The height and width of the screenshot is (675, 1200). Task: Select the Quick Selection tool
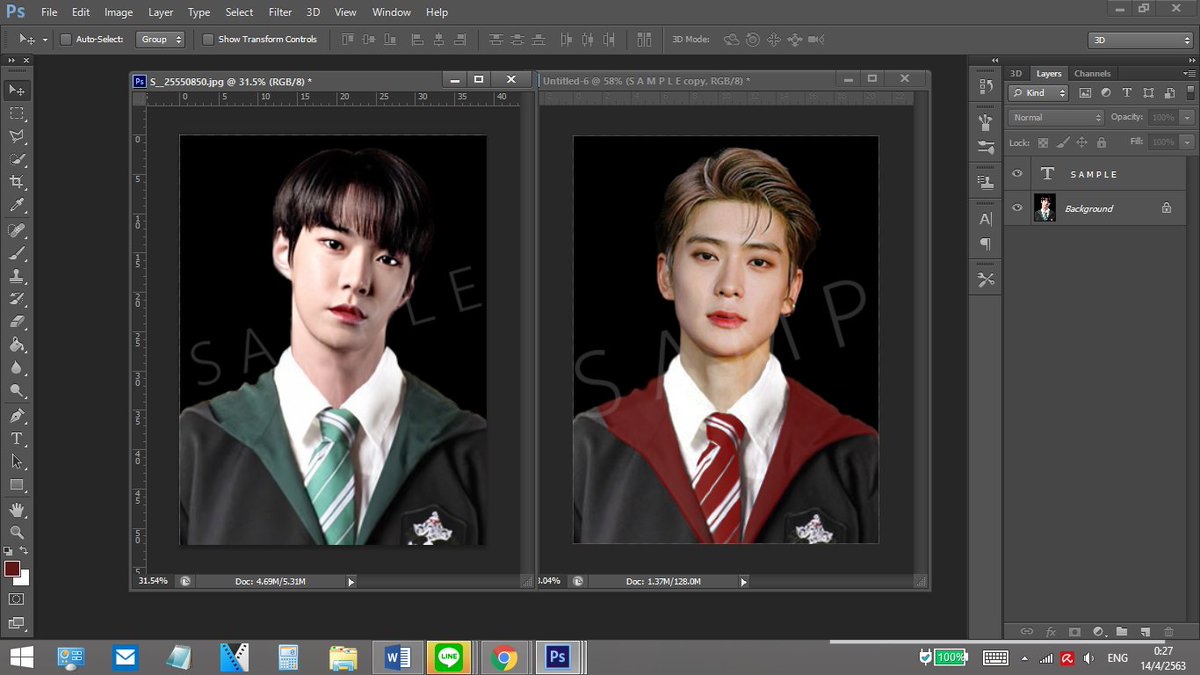pyautogui.click(x=17, y=159)
